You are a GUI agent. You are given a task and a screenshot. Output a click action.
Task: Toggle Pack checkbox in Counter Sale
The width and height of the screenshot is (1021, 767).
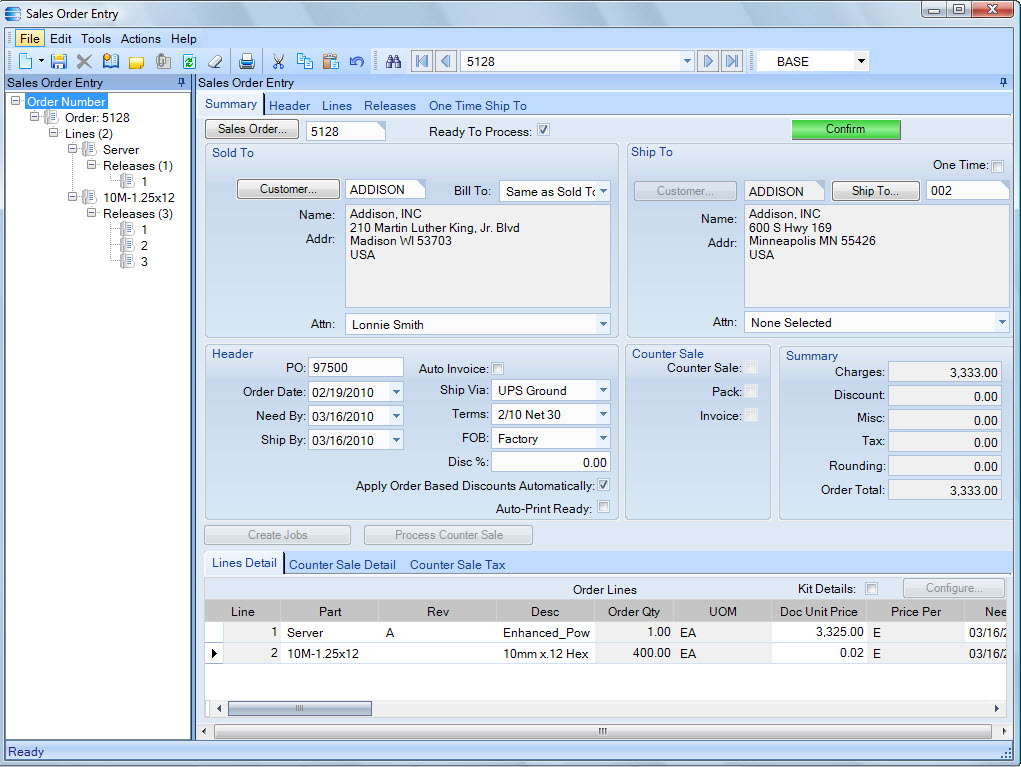[751, 391]
